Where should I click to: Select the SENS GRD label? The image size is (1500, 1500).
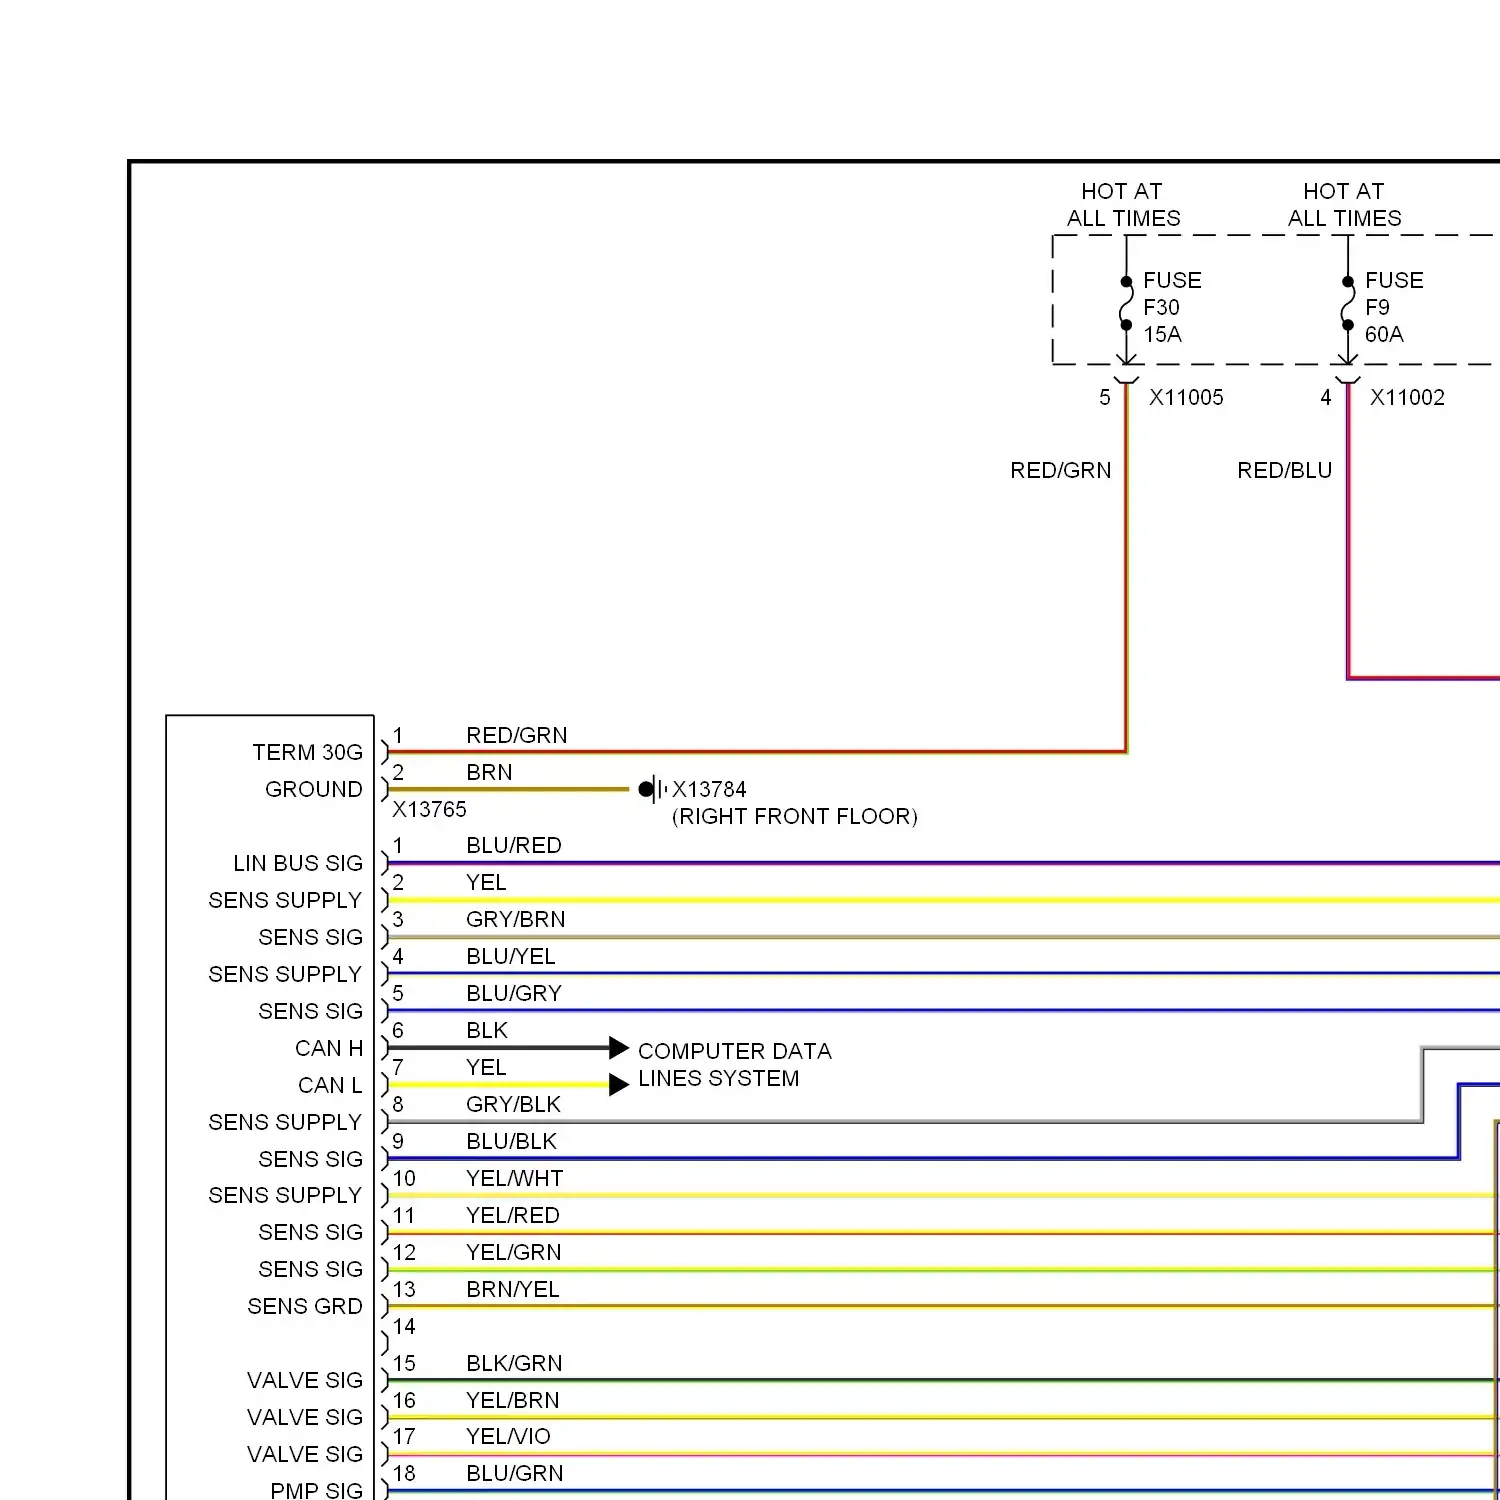click(305, 1306)
